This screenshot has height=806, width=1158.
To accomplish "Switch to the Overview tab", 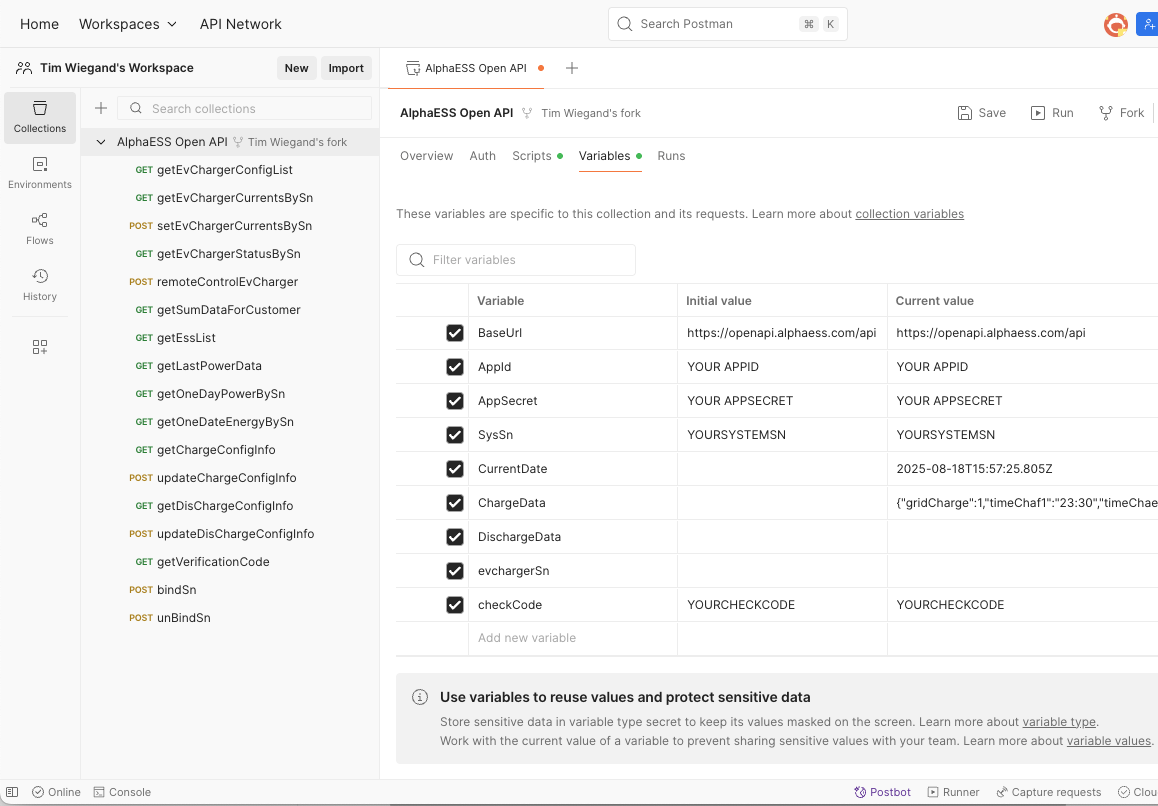I will click(426, 156).
